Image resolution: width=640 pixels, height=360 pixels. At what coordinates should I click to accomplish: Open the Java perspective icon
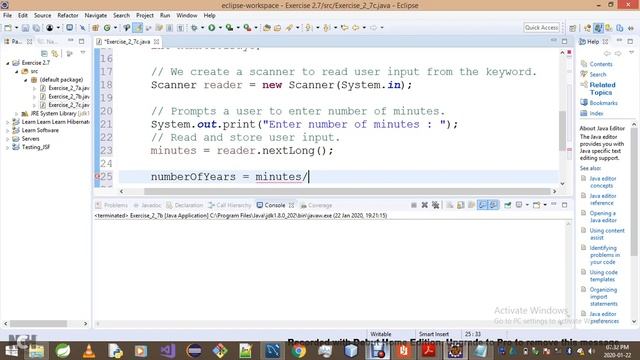point(598,28)
